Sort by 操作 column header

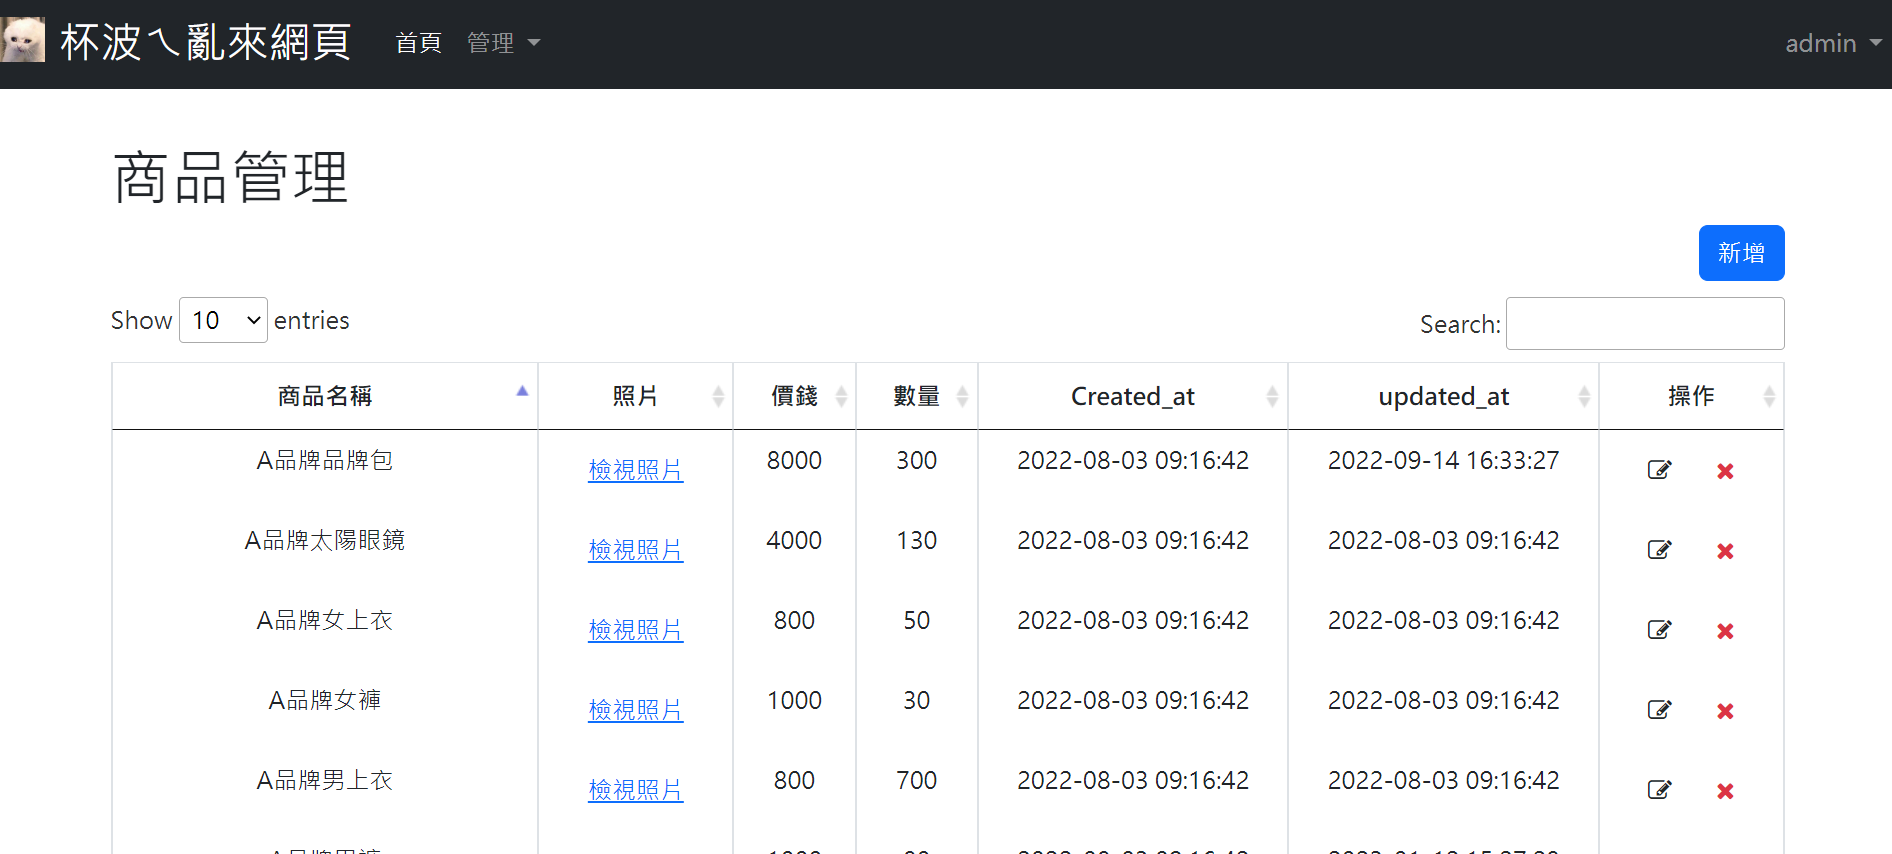1691,396
